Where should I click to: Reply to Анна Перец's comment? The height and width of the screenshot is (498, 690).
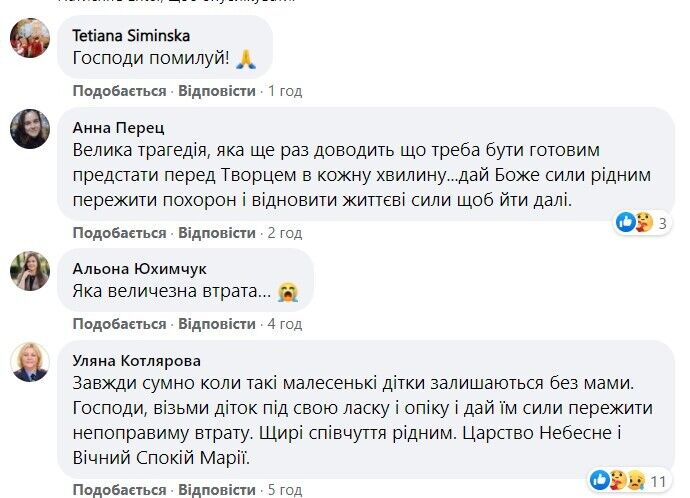(x=217, y=233)
